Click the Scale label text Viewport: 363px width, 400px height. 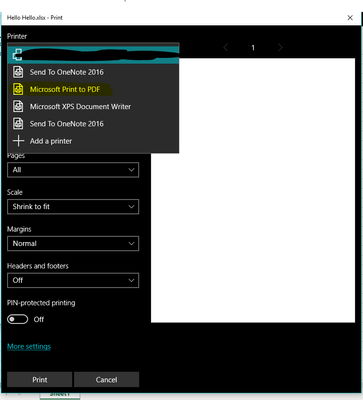[x=15, y=192]
